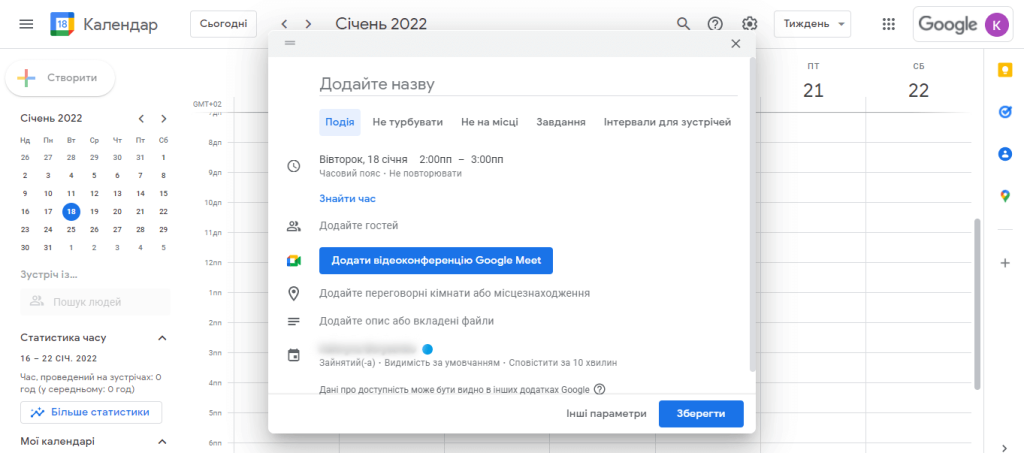Click Додати відеоконференцію Google Meet
The width and height of the screenshot is (1024, 453).
click(x=436, y=260)
